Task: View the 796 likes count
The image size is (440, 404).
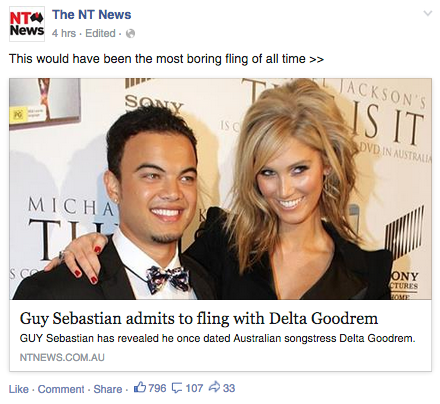Action: tap(157, 388)
